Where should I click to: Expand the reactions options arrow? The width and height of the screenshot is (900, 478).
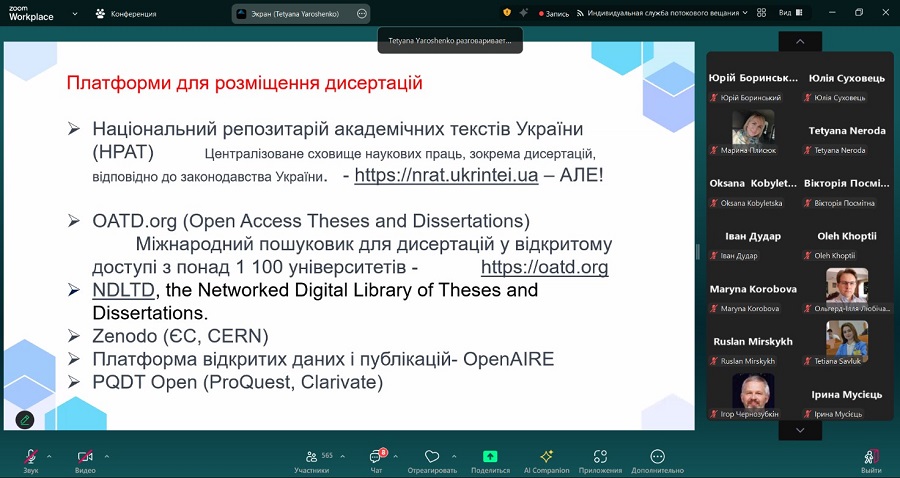pos(454,457)
